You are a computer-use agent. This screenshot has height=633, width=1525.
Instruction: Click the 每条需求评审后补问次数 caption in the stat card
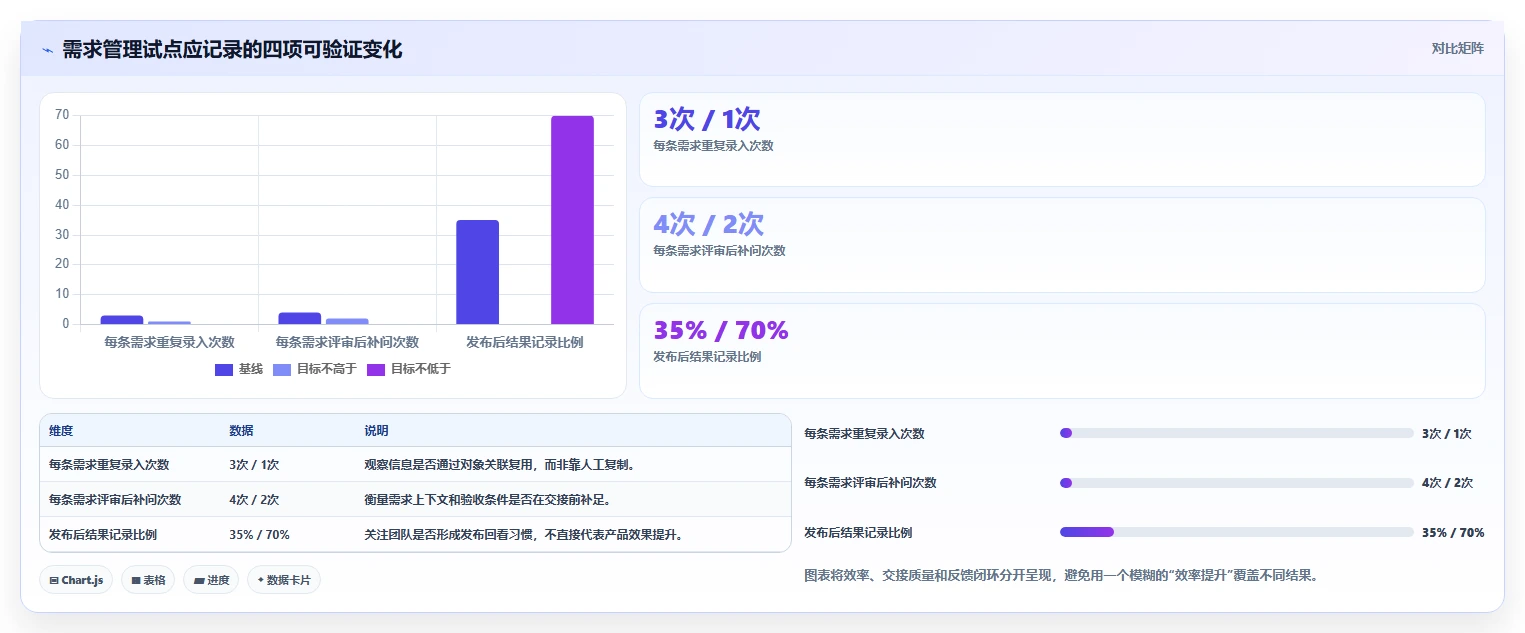click(x=719, y=251)
